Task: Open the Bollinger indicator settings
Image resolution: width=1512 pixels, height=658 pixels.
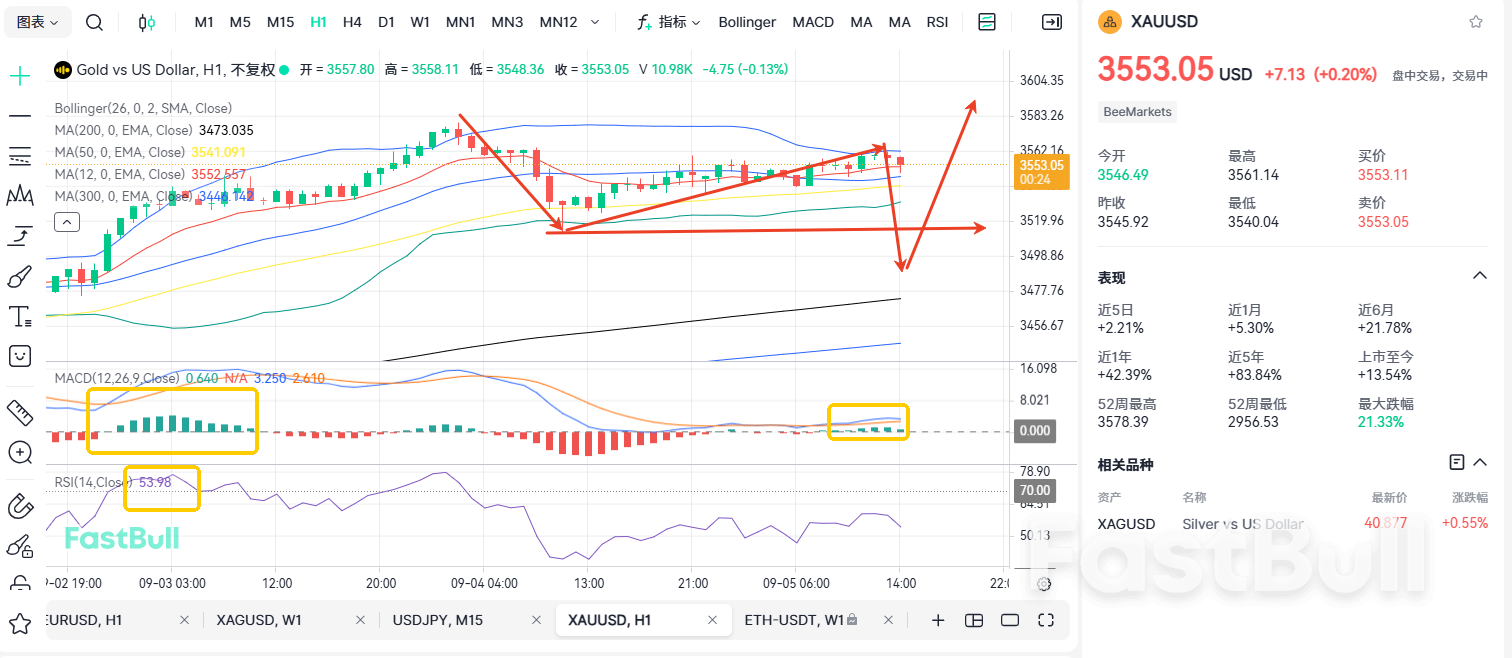Action: [x=746, y=21]
